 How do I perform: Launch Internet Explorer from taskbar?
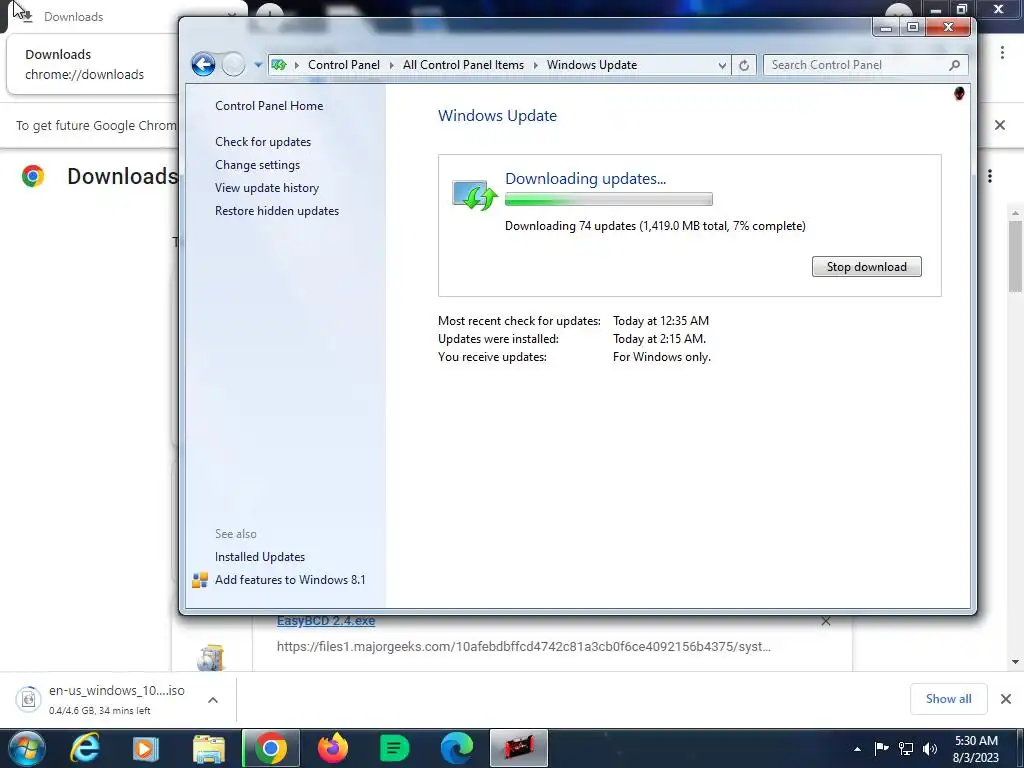[x=84, y=748]
